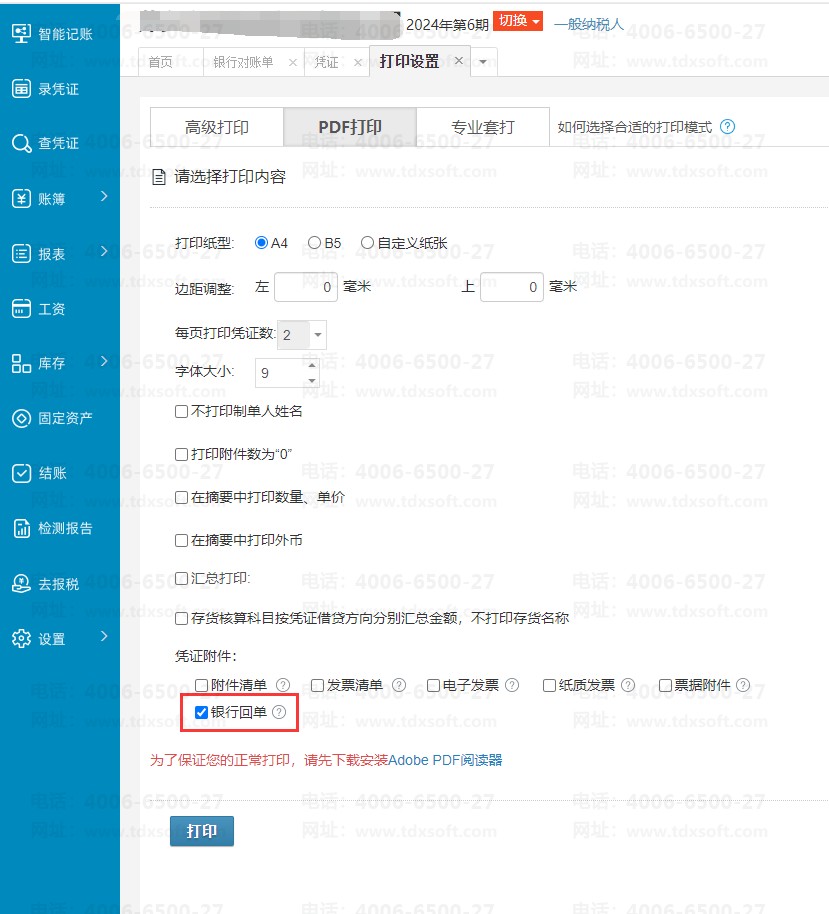Click the 固定资产 fixed assets icon
This screenshot has width=829, height=914.
(x=21, y=418)
